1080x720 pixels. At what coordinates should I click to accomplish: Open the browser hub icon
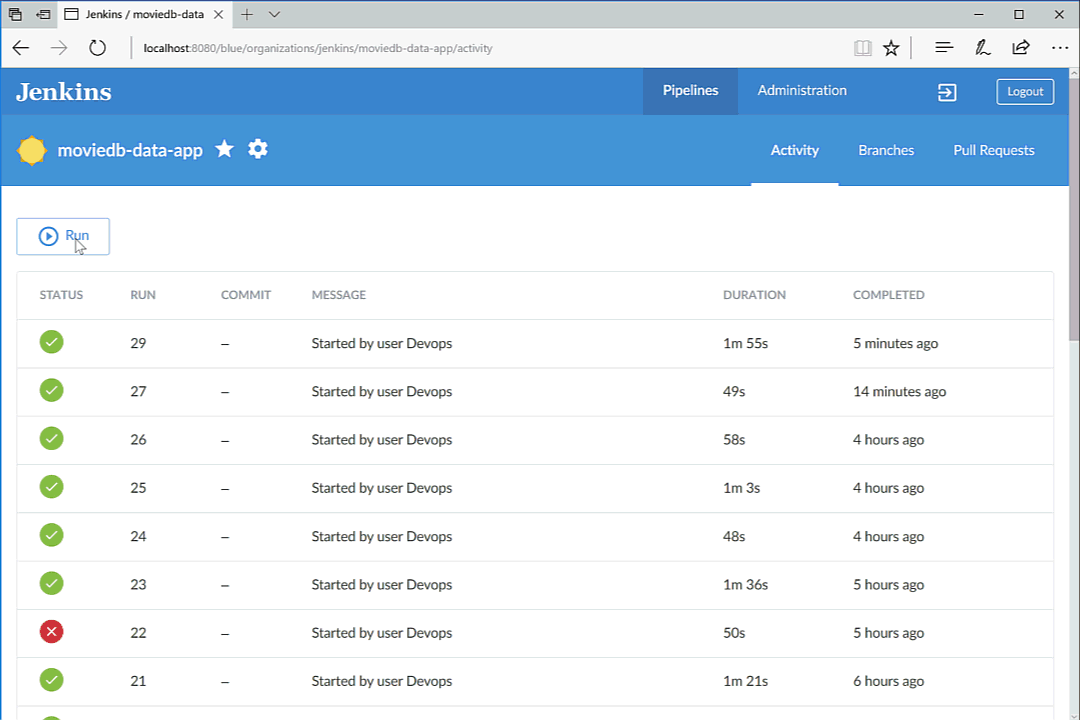pyautogui.click(x=944, y=48)
